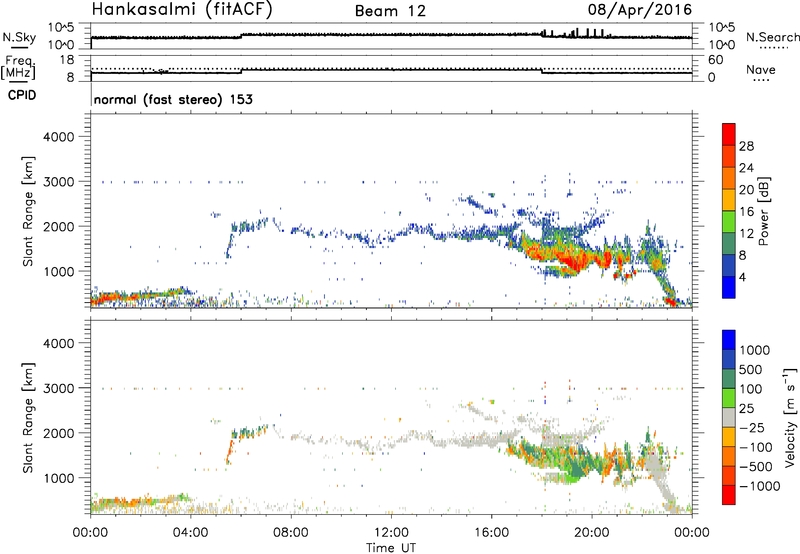
Task: Click the '-1000' tick on Velocity colorbar
Action: pyautogui.click(x=760, y=486)
